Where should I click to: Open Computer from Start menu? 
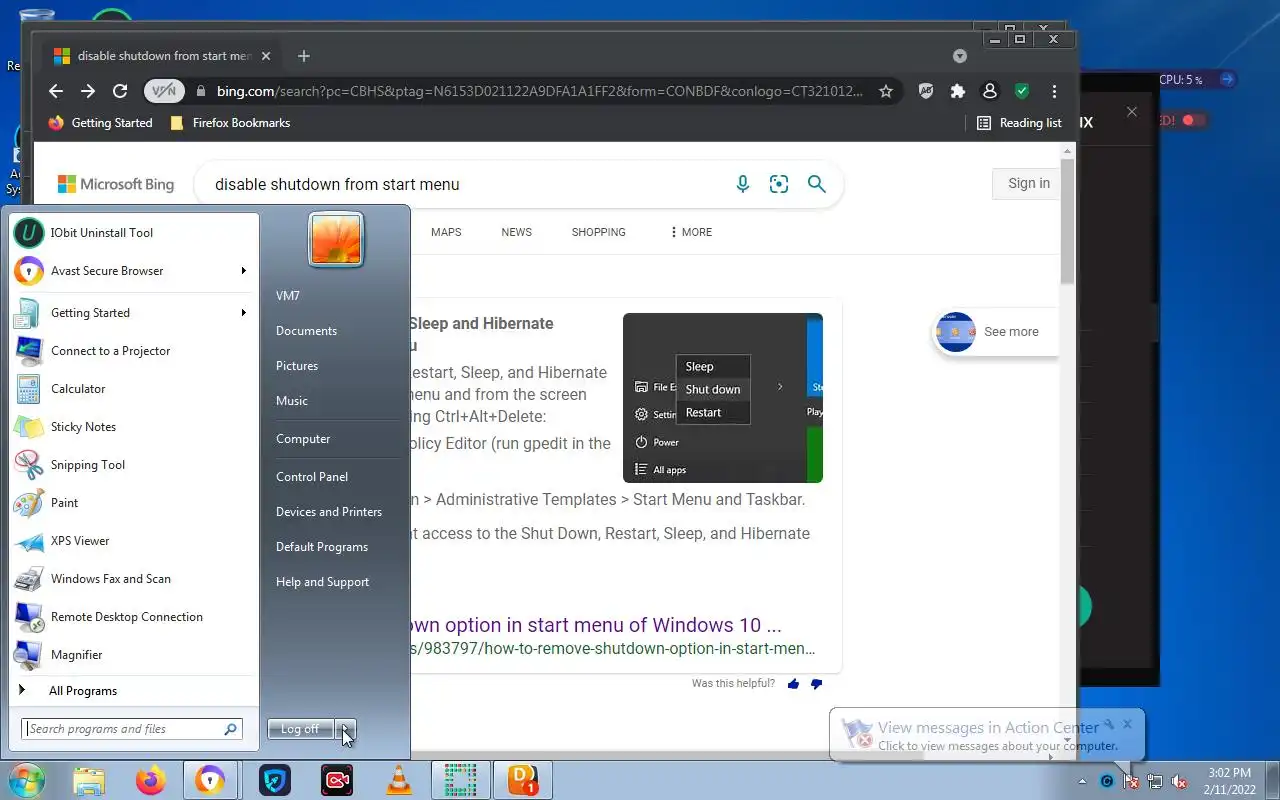[303, 439]
